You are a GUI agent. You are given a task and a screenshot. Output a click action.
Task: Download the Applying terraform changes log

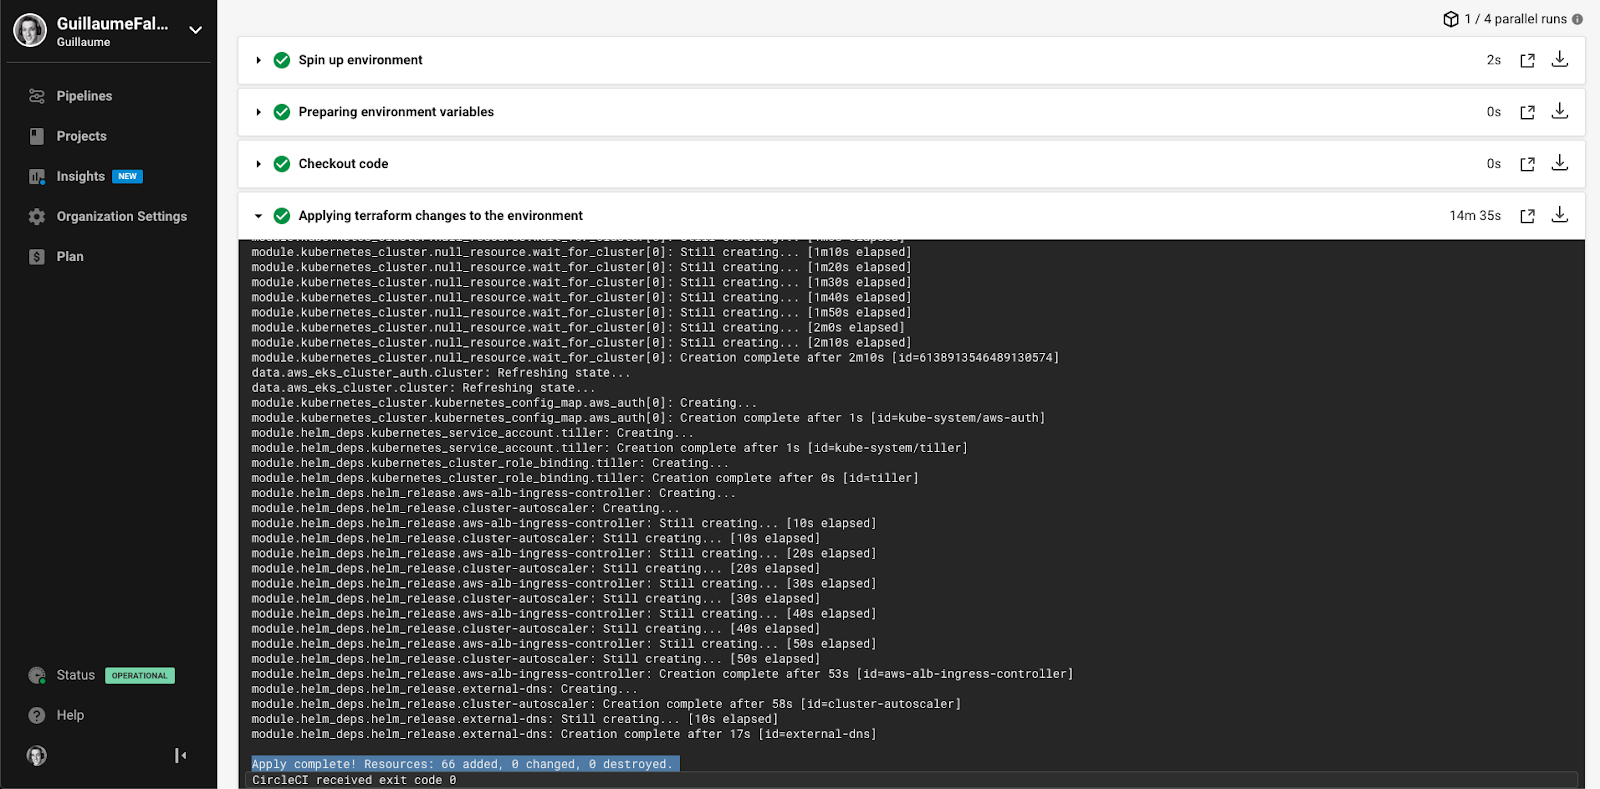(x=1559, y=215)
